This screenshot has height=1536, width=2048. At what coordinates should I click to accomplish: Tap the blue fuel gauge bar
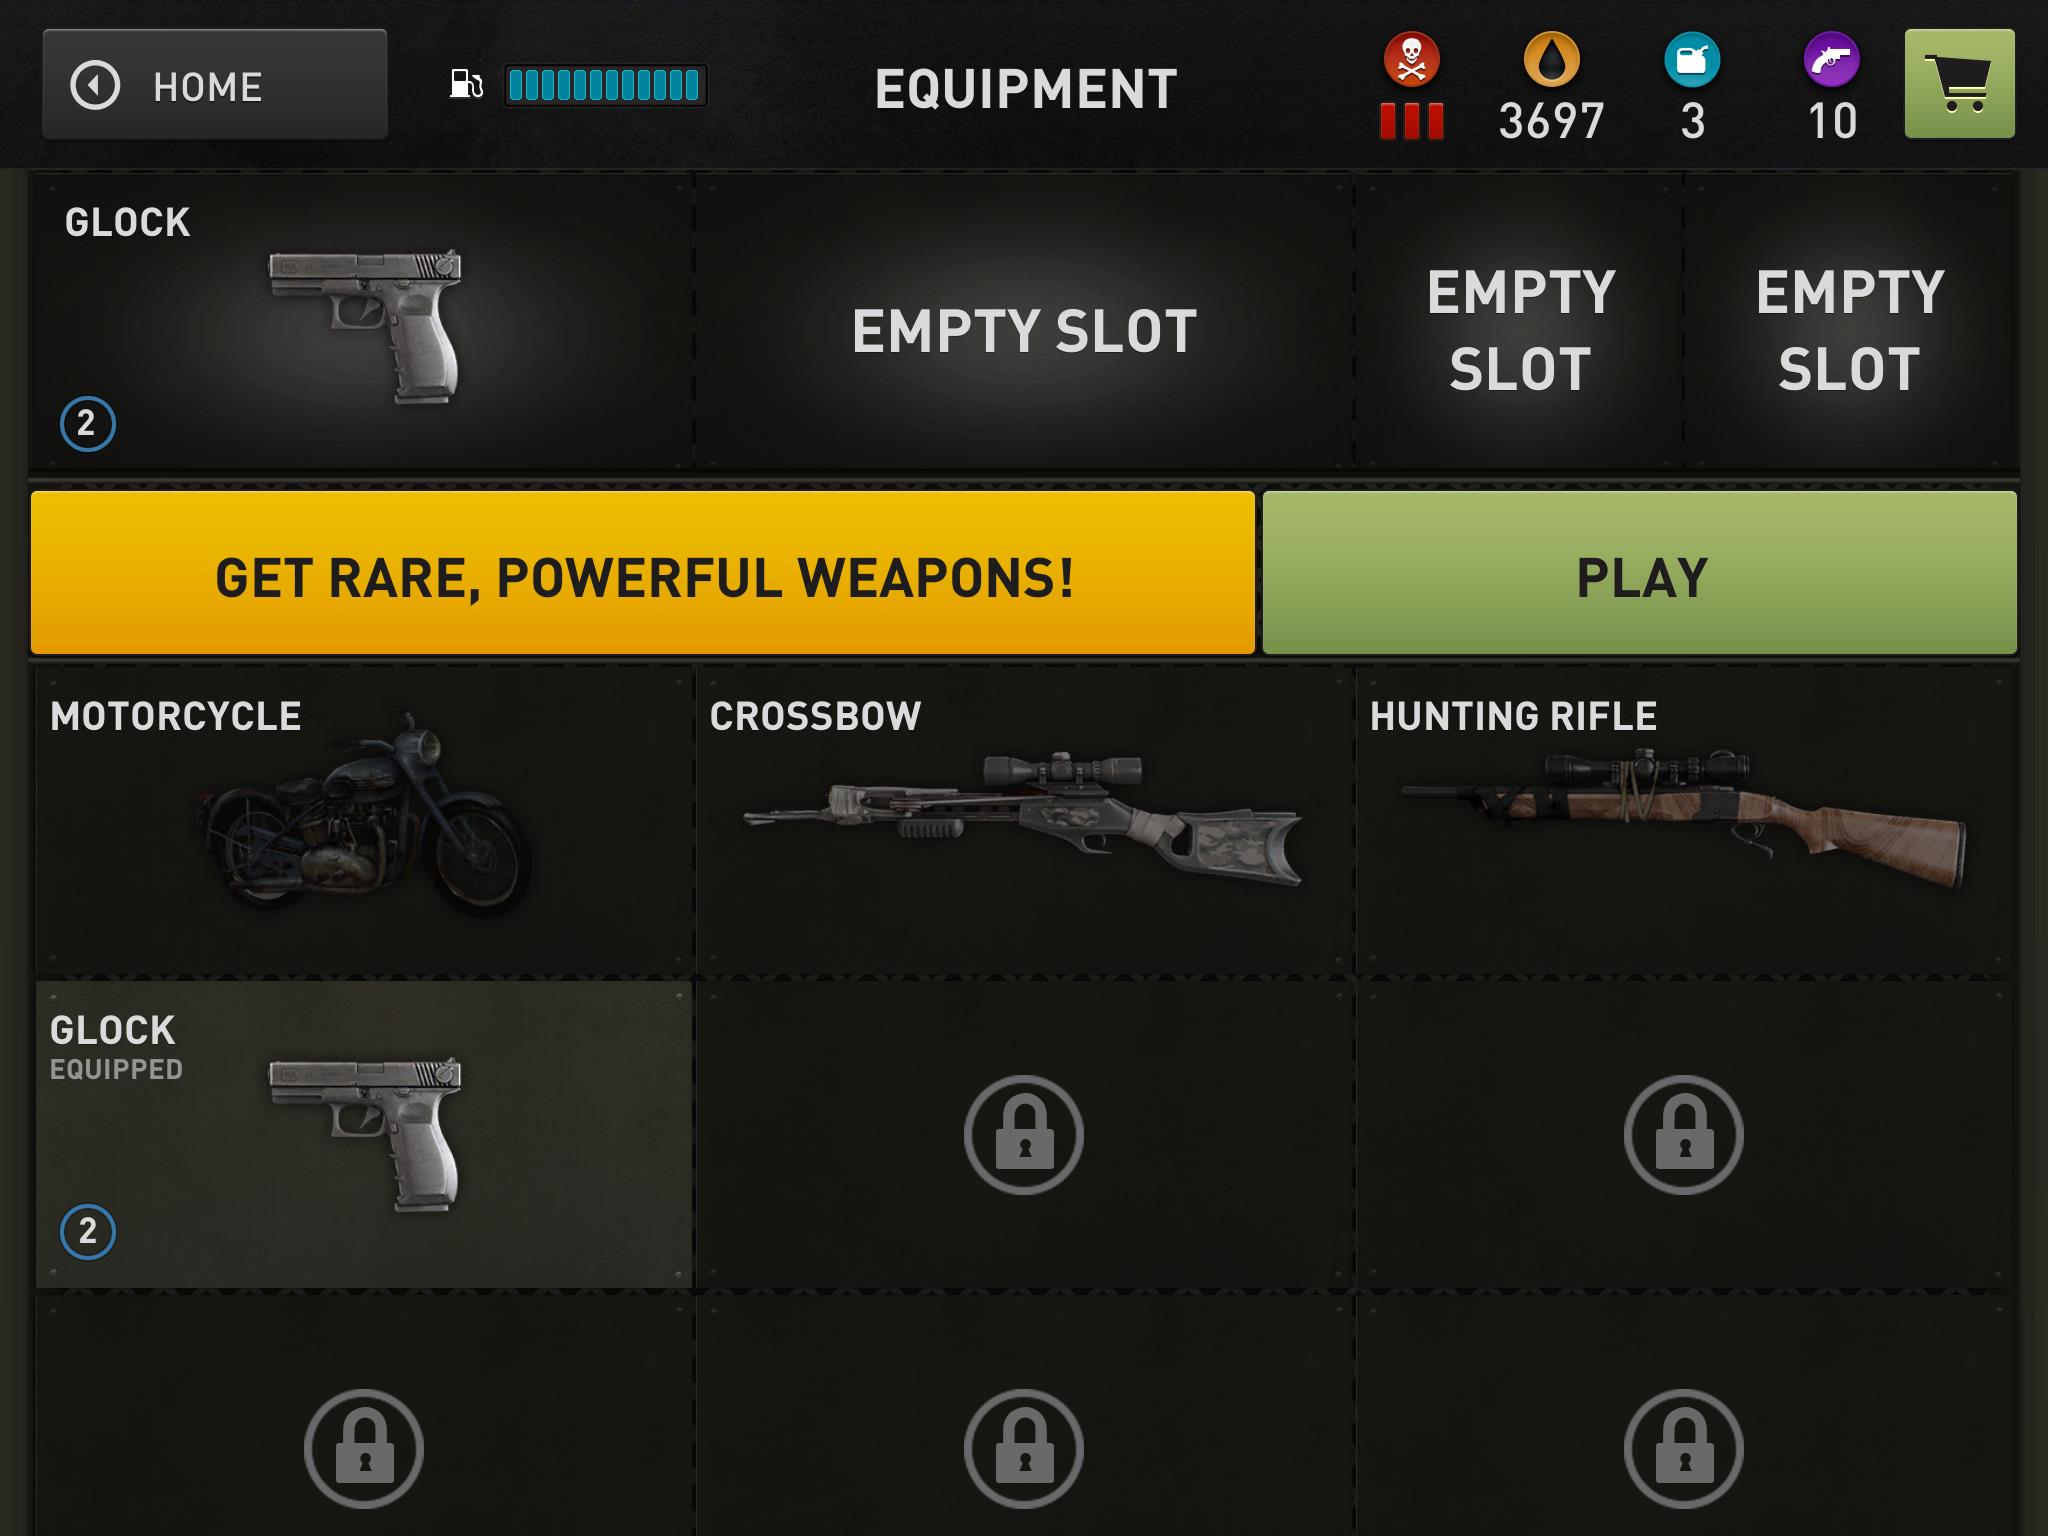click(605, 85)
